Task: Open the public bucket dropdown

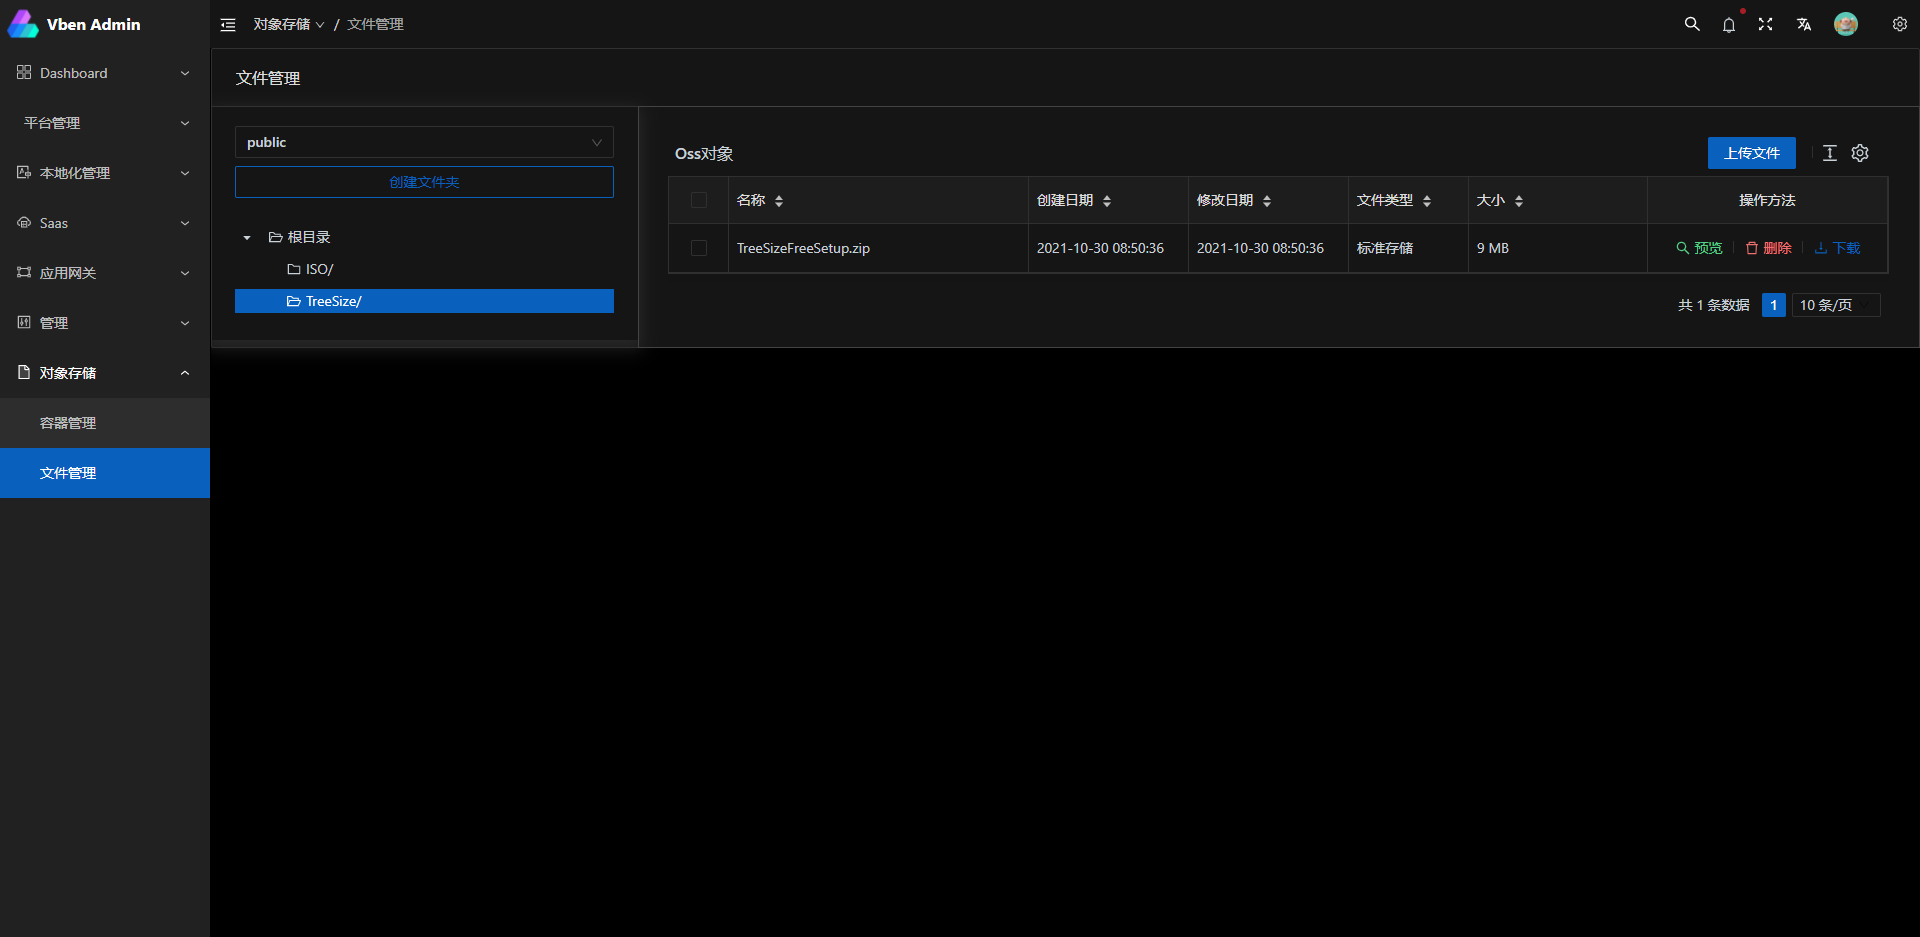Action: pos(424,142)
